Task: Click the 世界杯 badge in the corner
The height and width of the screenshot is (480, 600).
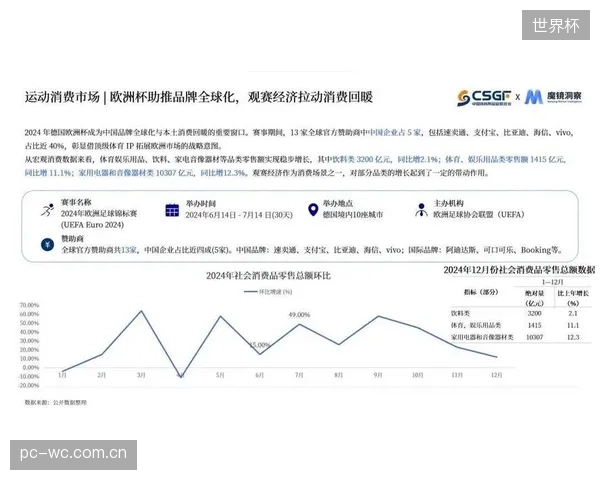Action: pyautogui.click(x=556, y=25)
